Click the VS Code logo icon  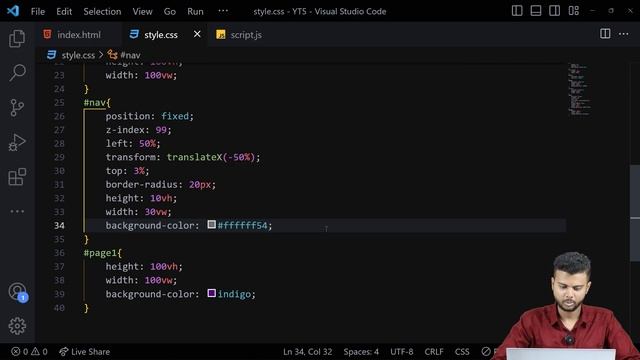13,11
